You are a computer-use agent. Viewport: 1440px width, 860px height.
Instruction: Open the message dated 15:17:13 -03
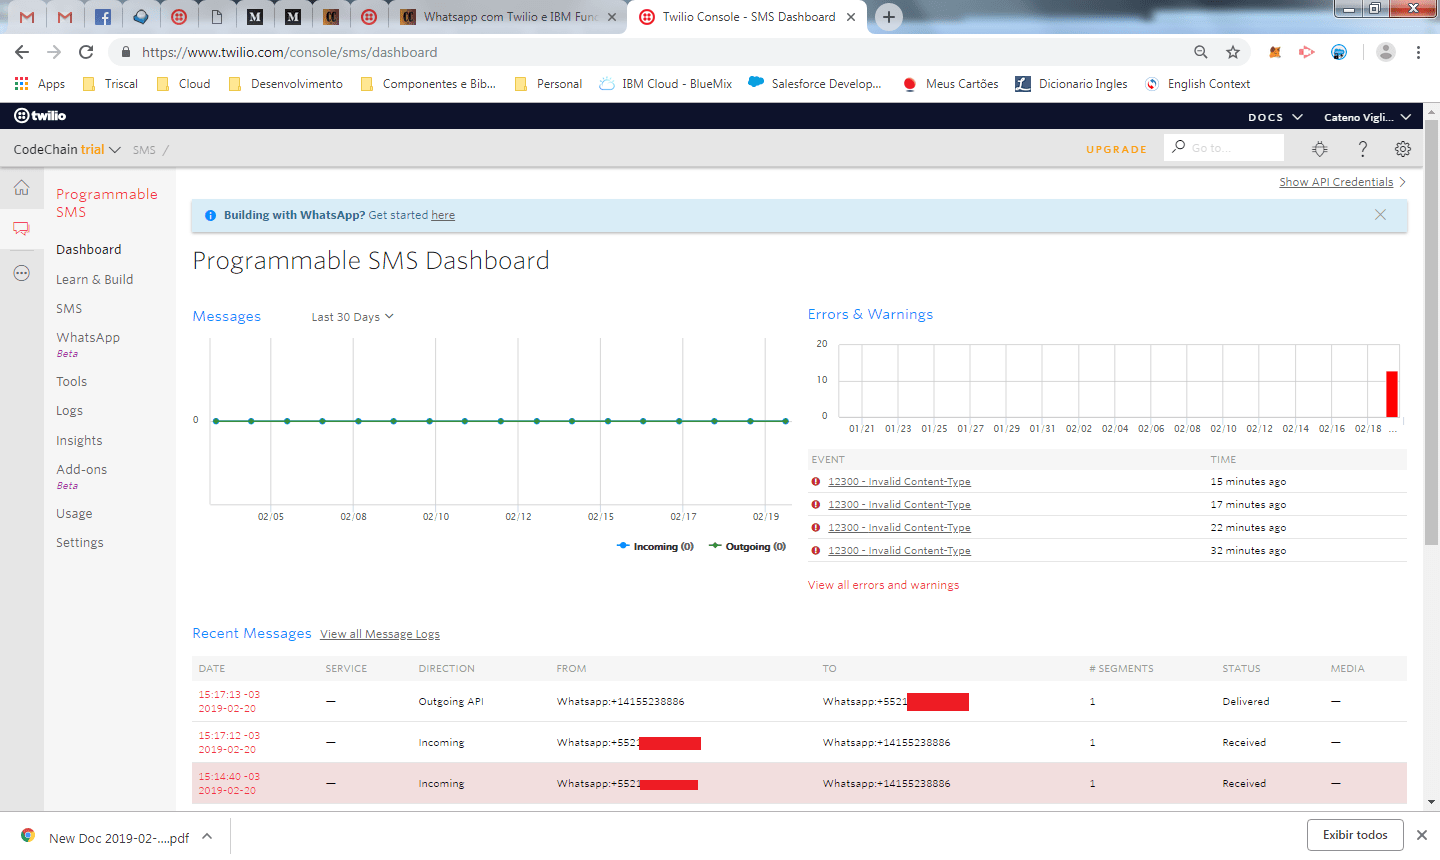pyautogui.click(x=229, y=701)
